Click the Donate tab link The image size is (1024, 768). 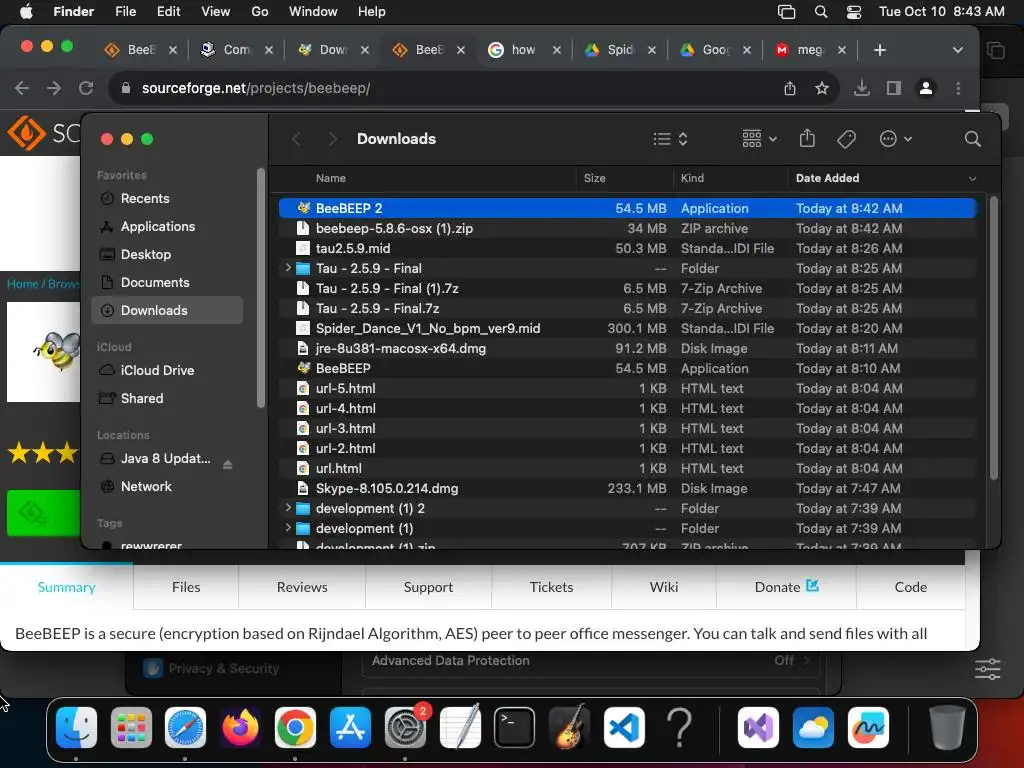786,587
